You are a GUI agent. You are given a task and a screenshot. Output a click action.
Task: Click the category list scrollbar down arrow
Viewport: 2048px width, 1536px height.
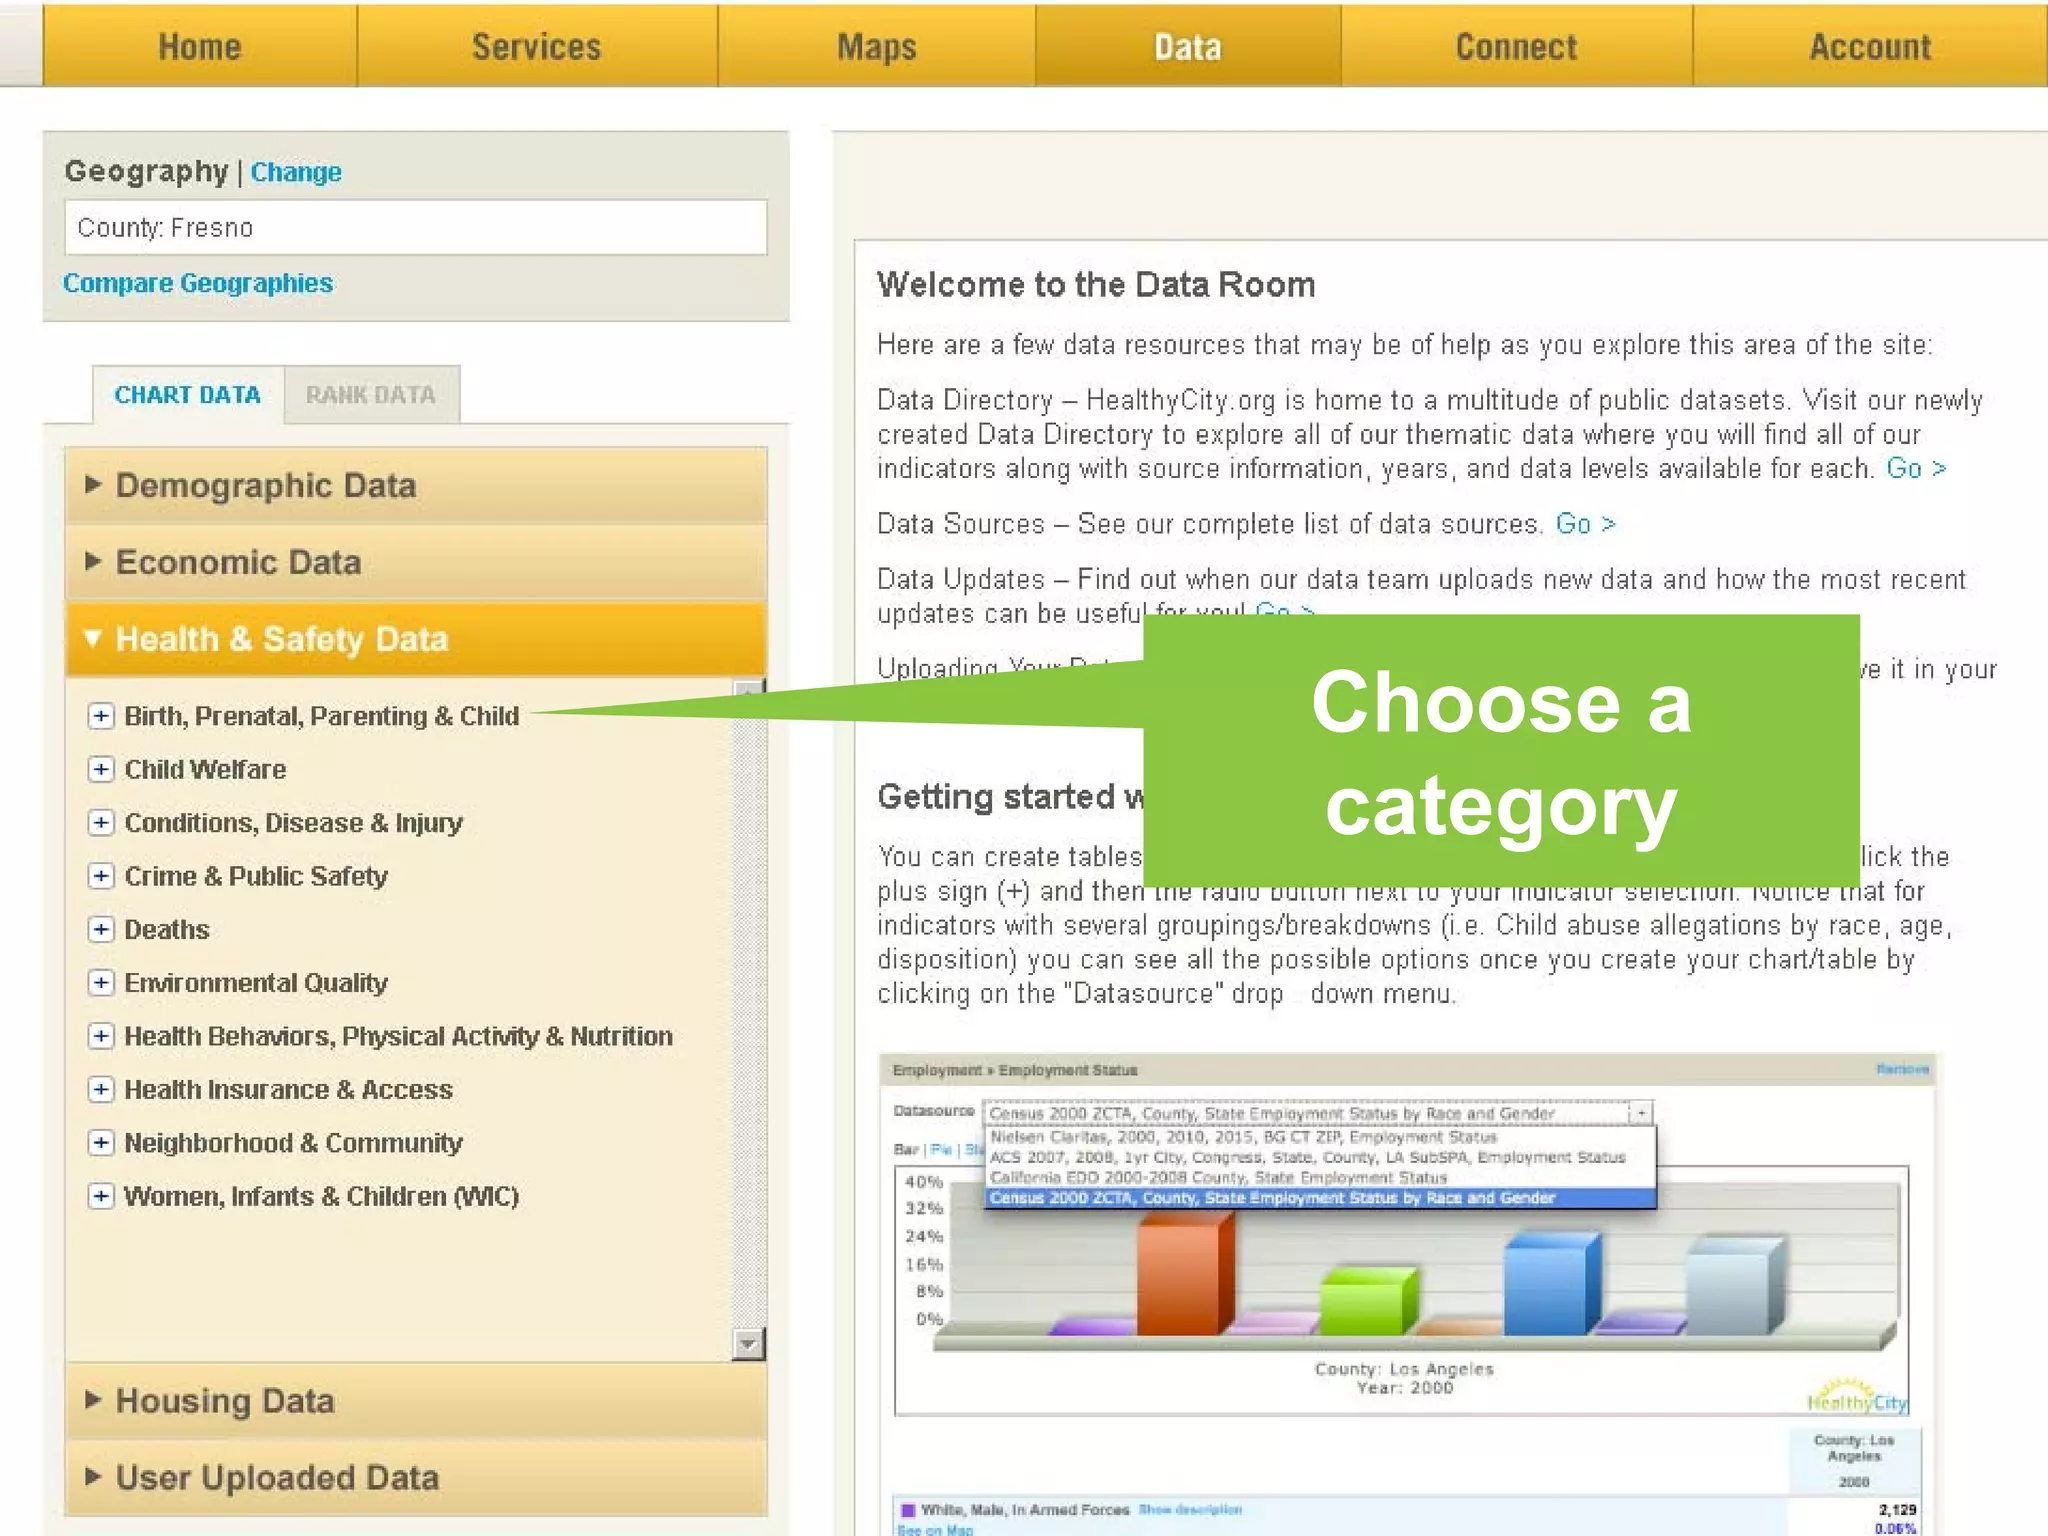pyautogui.click(x=748, y=1344)
